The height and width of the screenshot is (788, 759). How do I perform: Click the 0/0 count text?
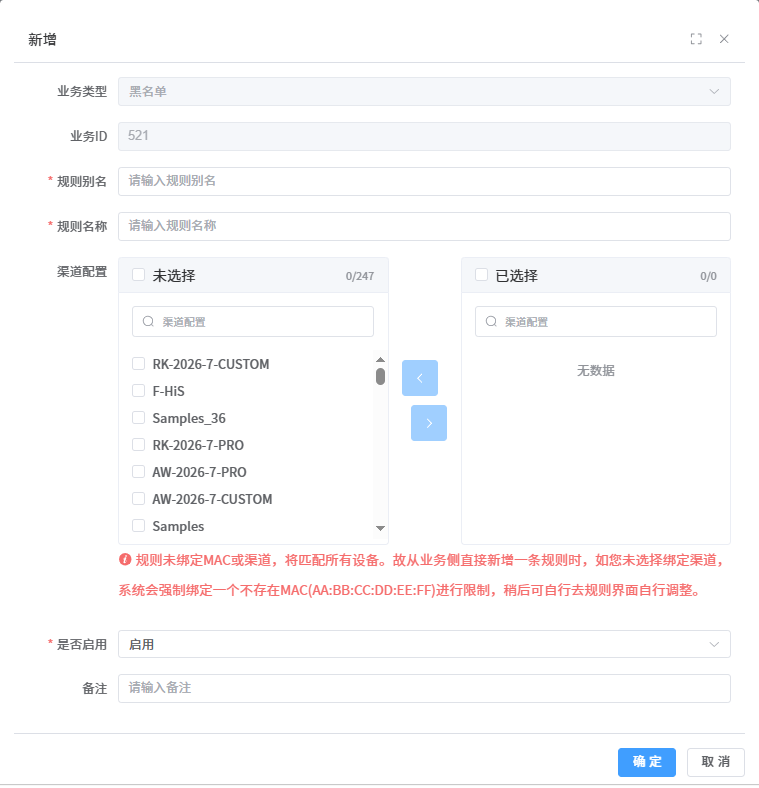coord(708,276)
